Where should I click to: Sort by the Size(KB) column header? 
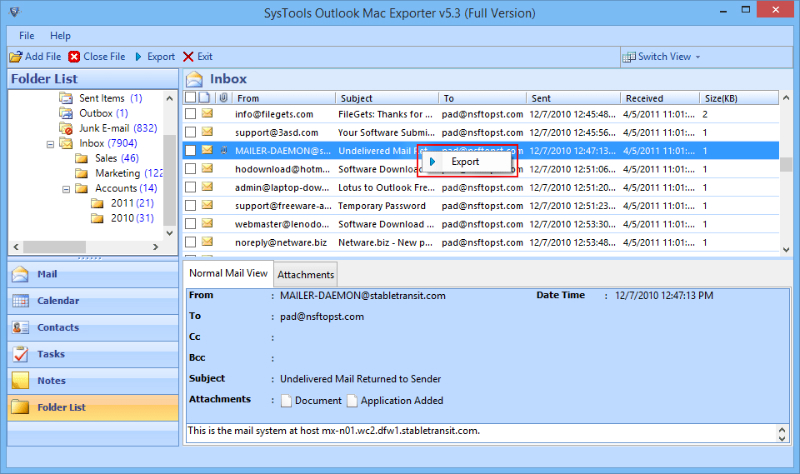click(739, 98)
